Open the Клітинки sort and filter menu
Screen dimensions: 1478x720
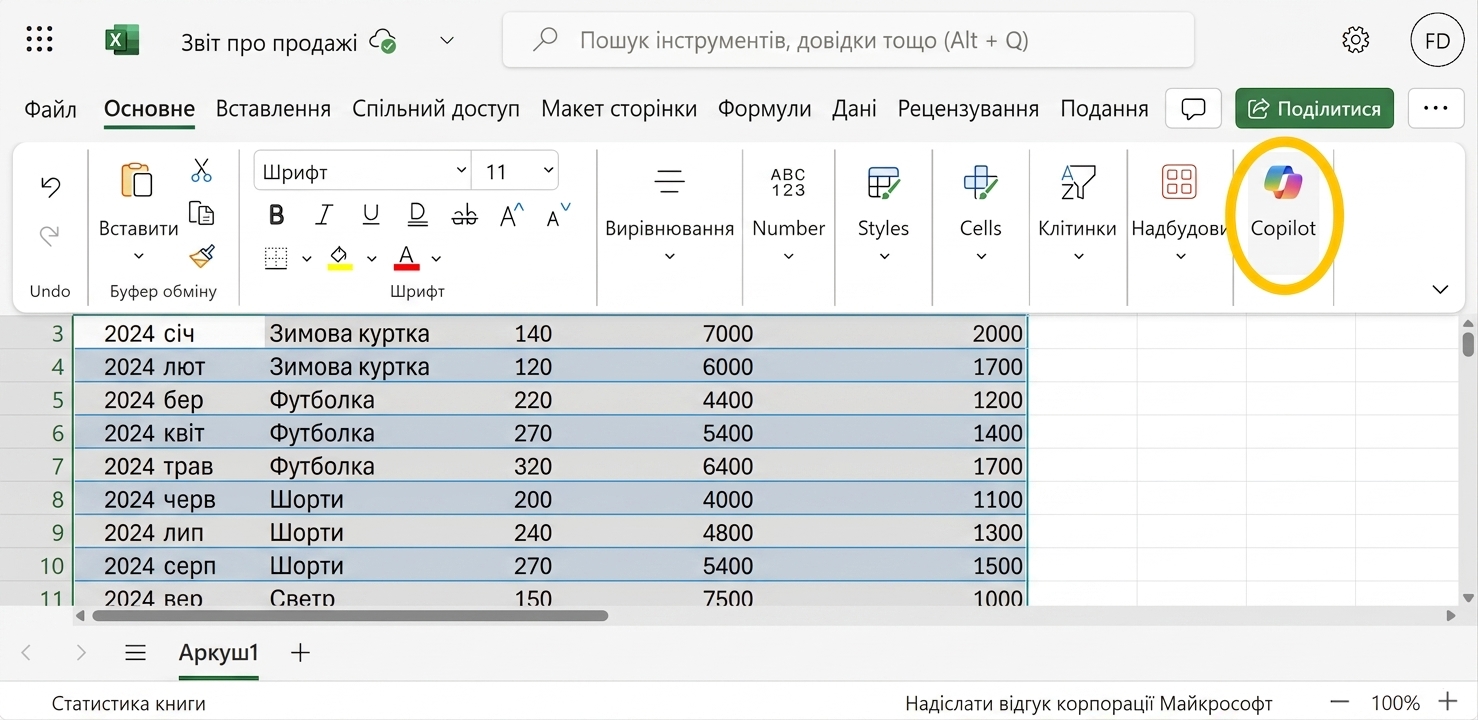(x=1077, y=214)
